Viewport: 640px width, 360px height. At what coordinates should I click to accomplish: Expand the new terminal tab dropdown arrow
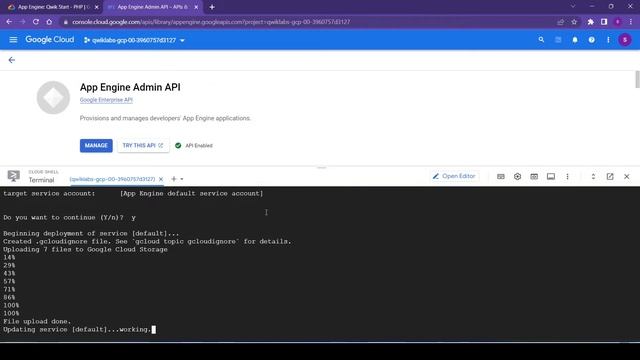click(x=182, y=179)
